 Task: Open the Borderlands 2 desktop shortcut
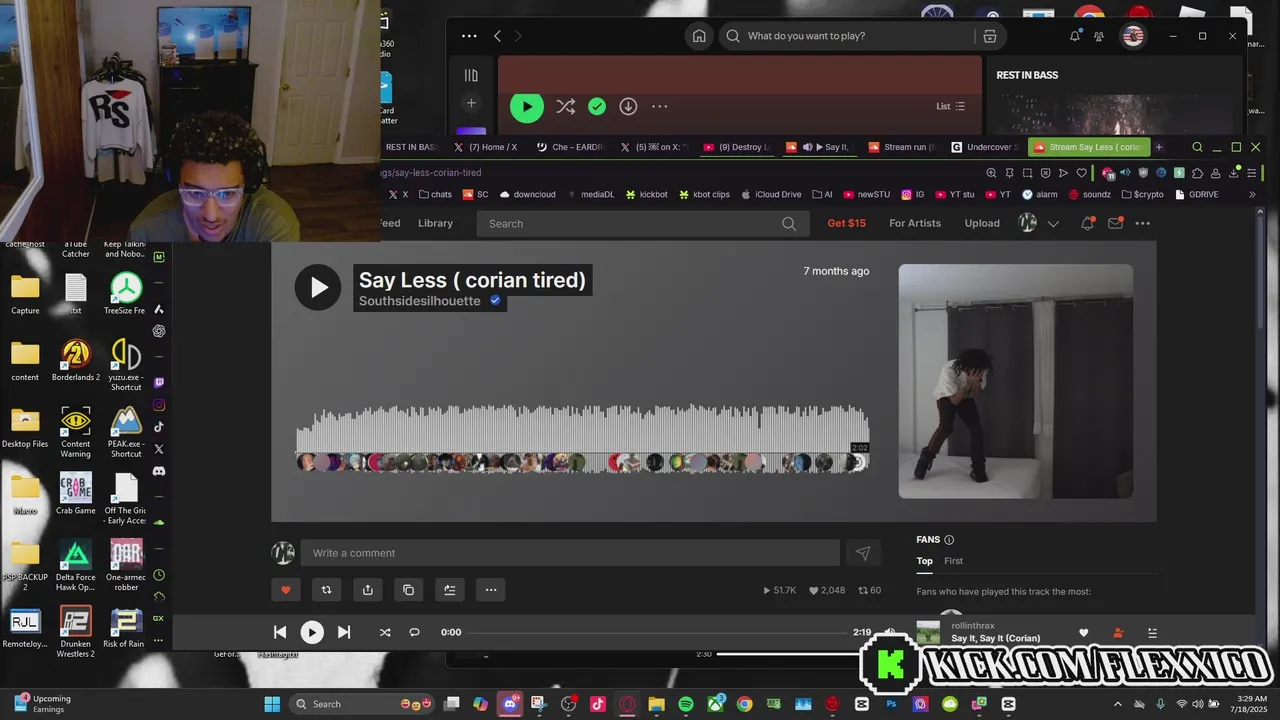(76, 360)
